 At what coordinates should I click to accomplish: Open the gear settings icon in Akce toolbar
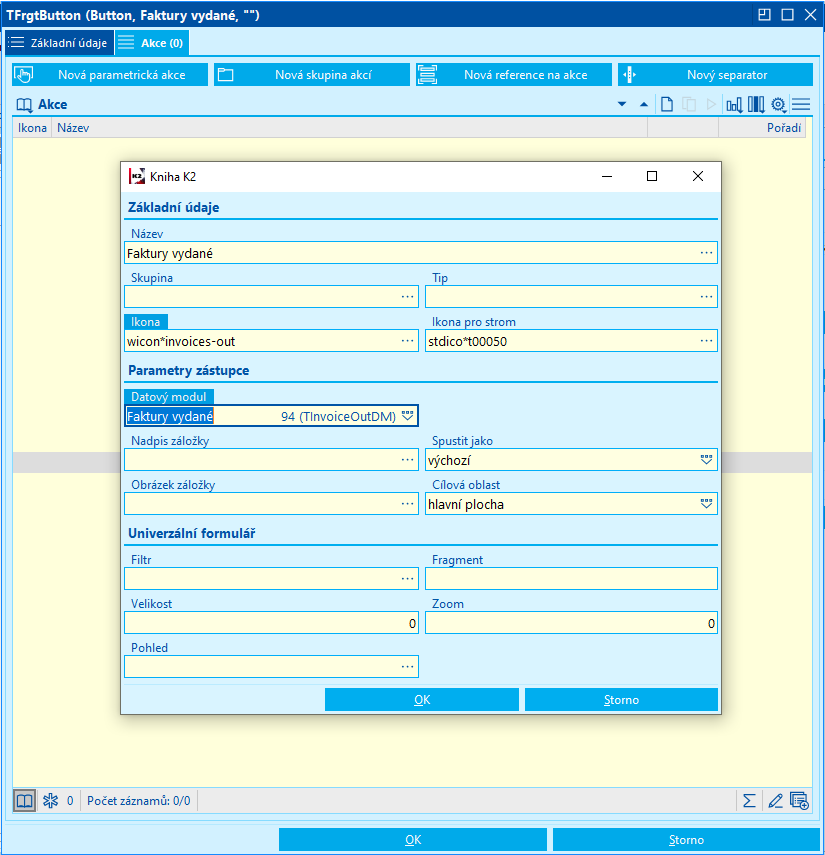point(779,104)
